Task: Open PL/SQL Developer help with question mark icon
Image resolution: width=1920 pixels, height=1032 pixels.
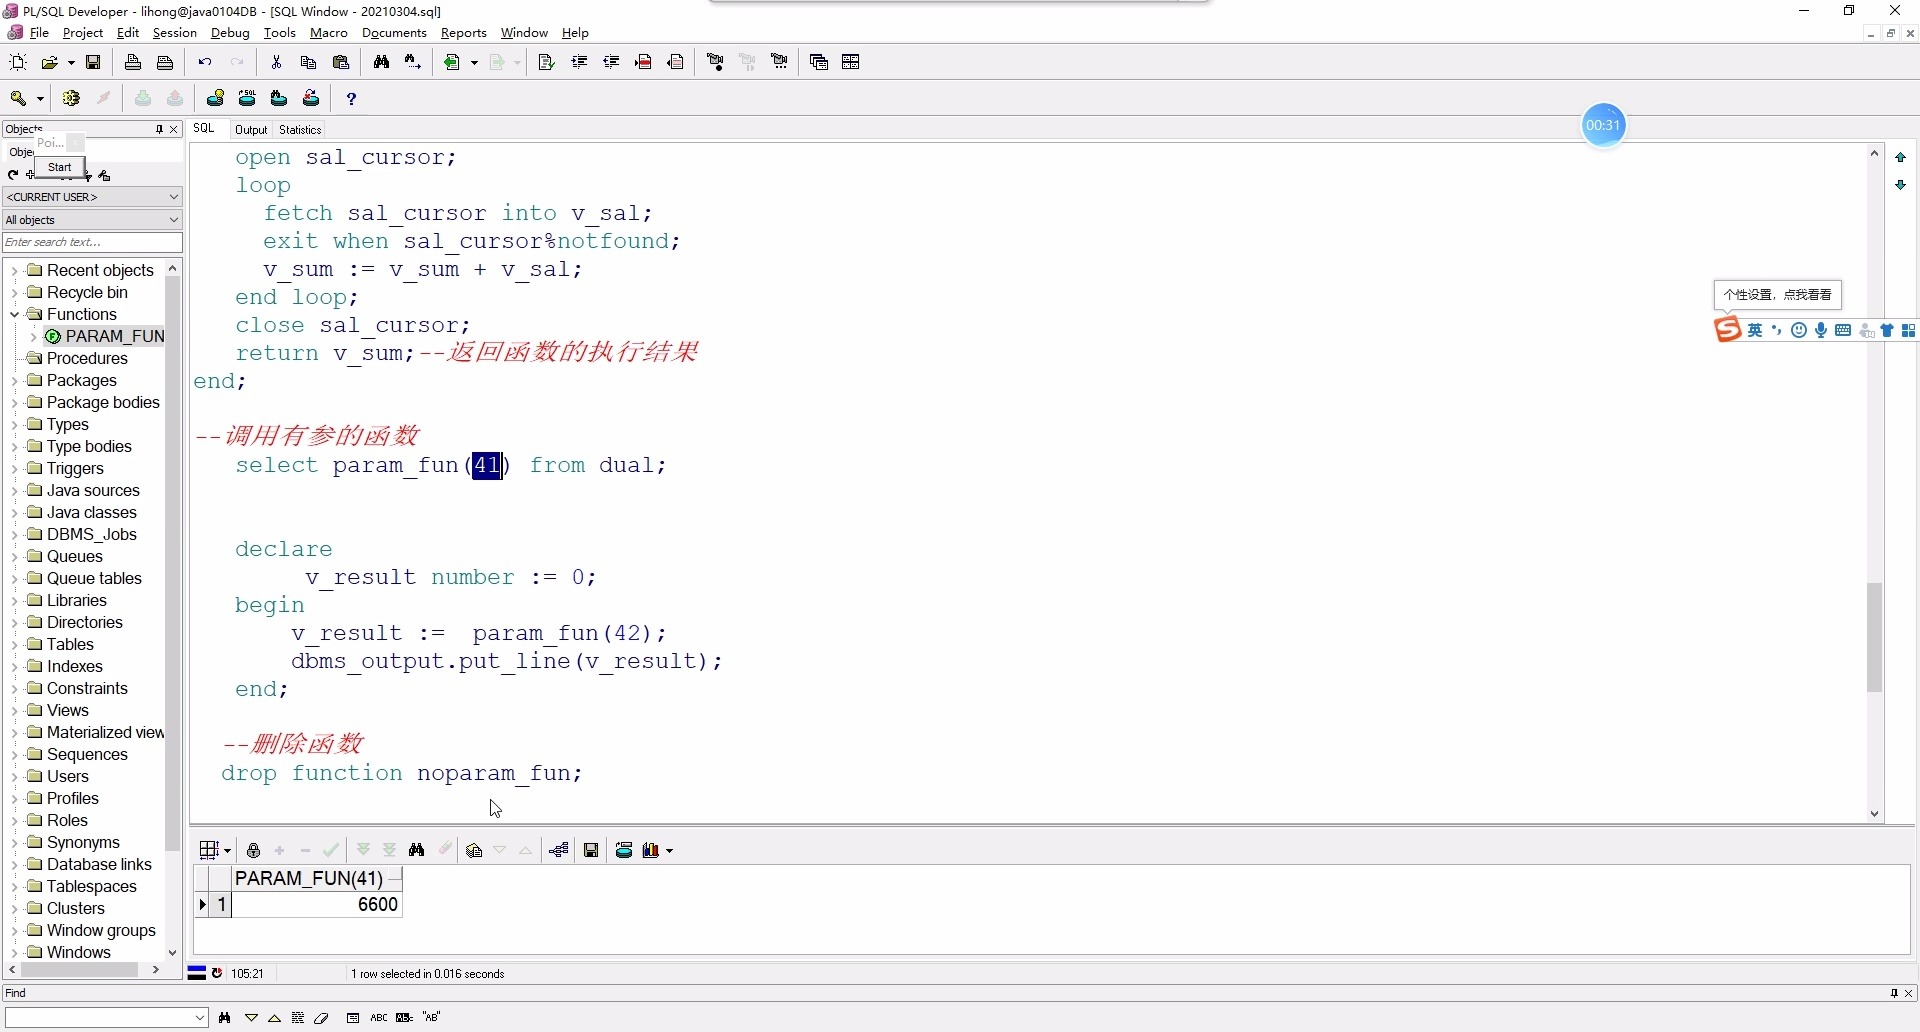Action: click(x=351, y=98)
